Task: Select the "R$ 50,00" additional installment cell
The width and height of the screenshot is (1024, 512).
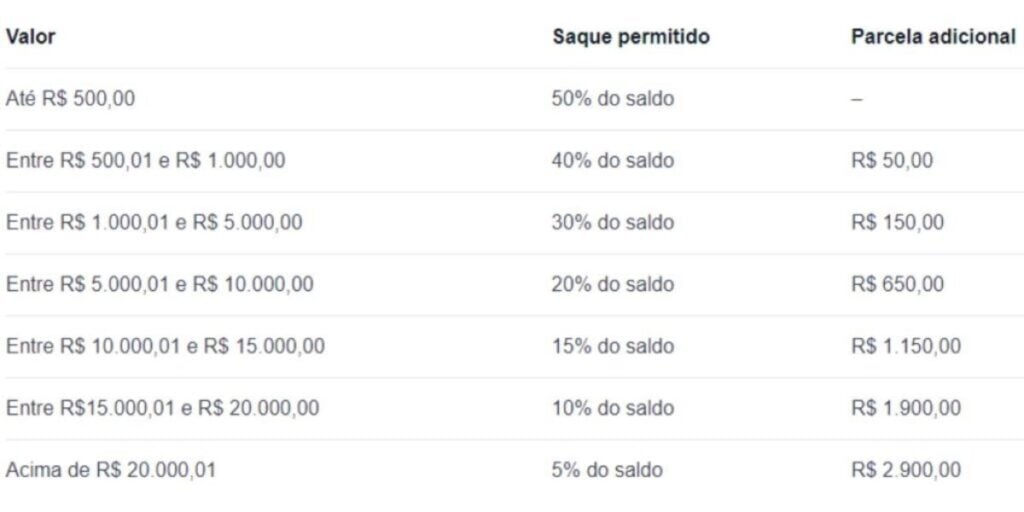Action: pyautogui.click(x=892, y=161)
